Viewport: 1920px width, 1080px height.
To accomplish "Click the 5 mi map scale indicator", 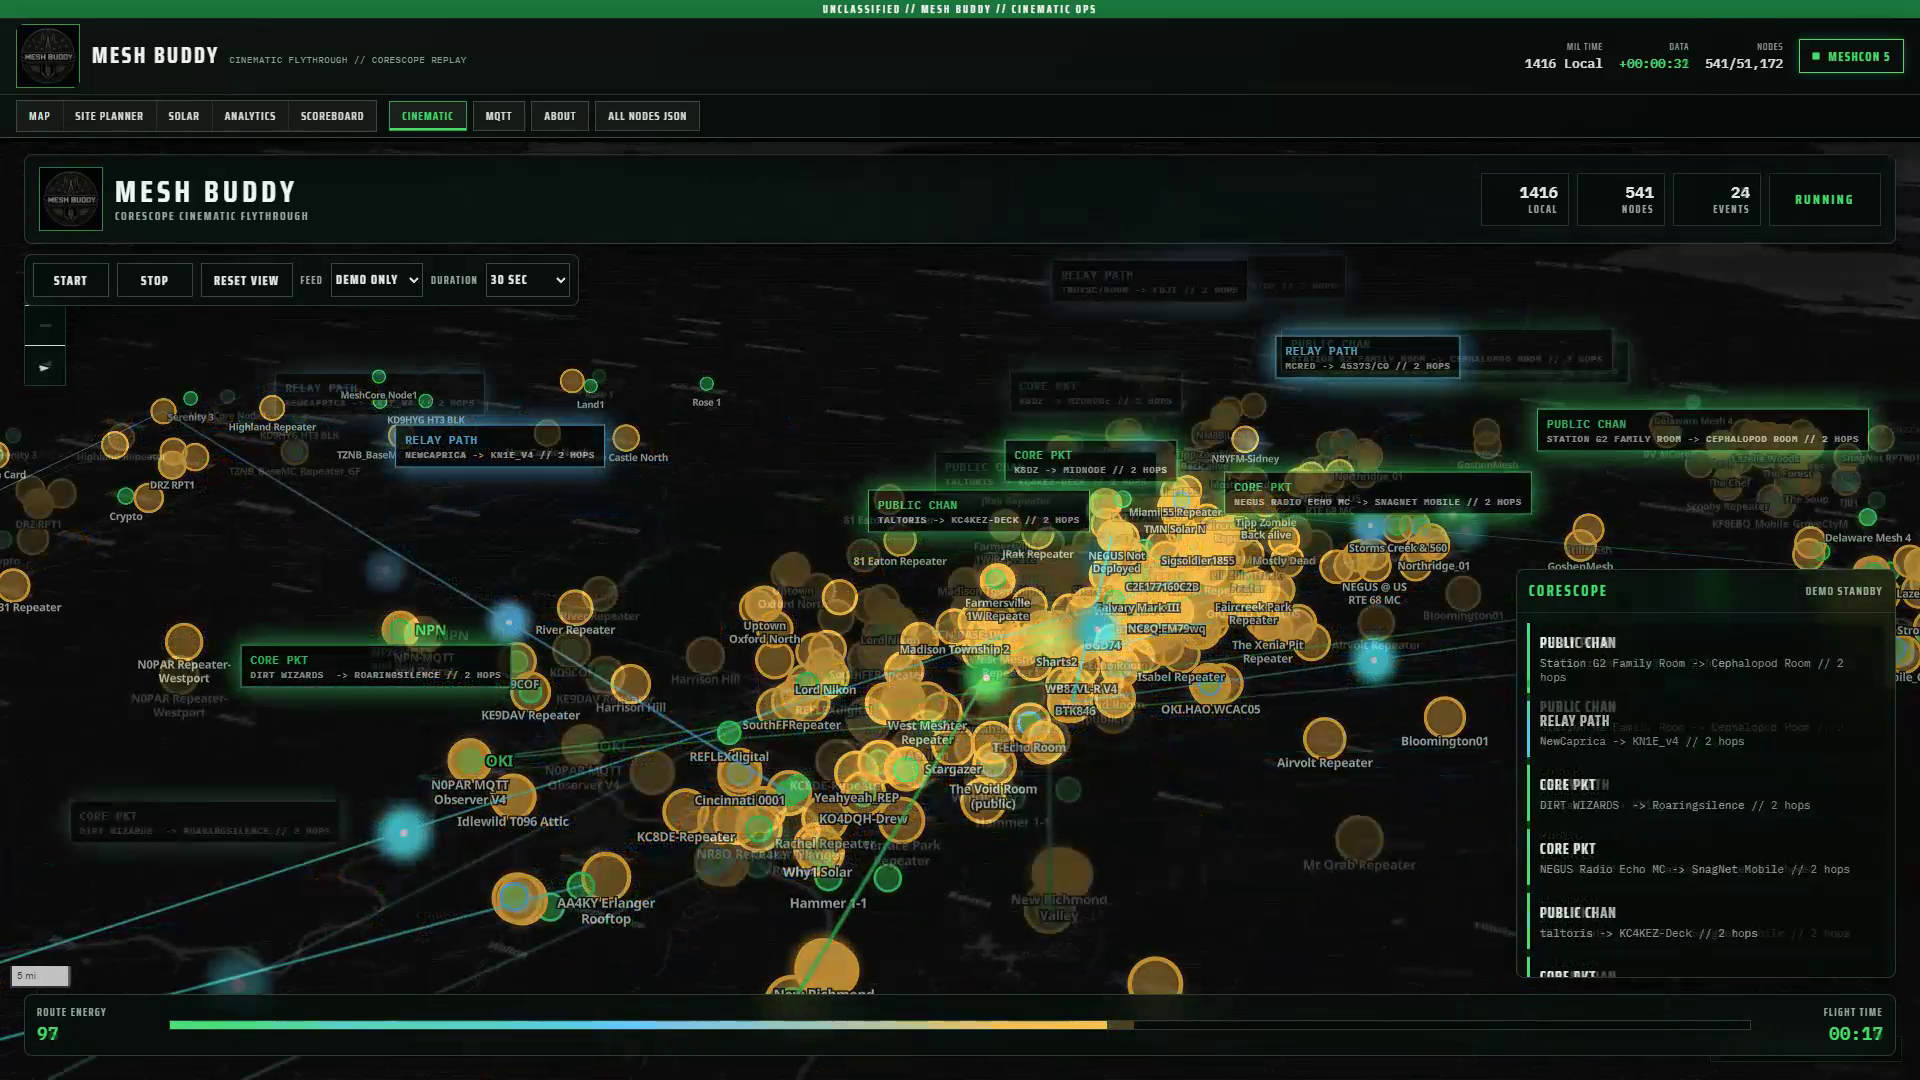I will pos(40,975).
